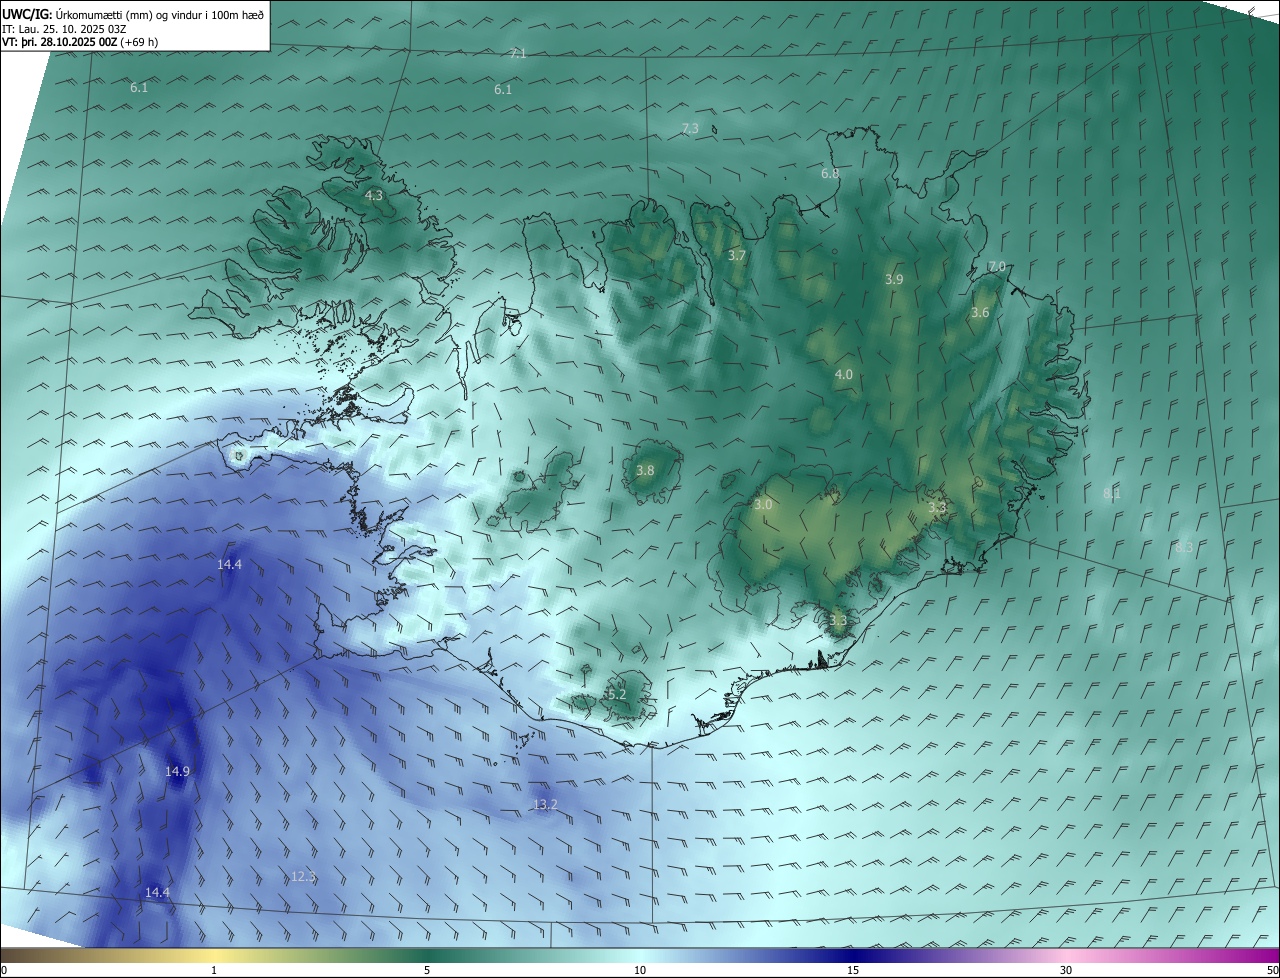Click legend tick label 30
This screenshot has height=978, width=1280.
[1066, 970]
